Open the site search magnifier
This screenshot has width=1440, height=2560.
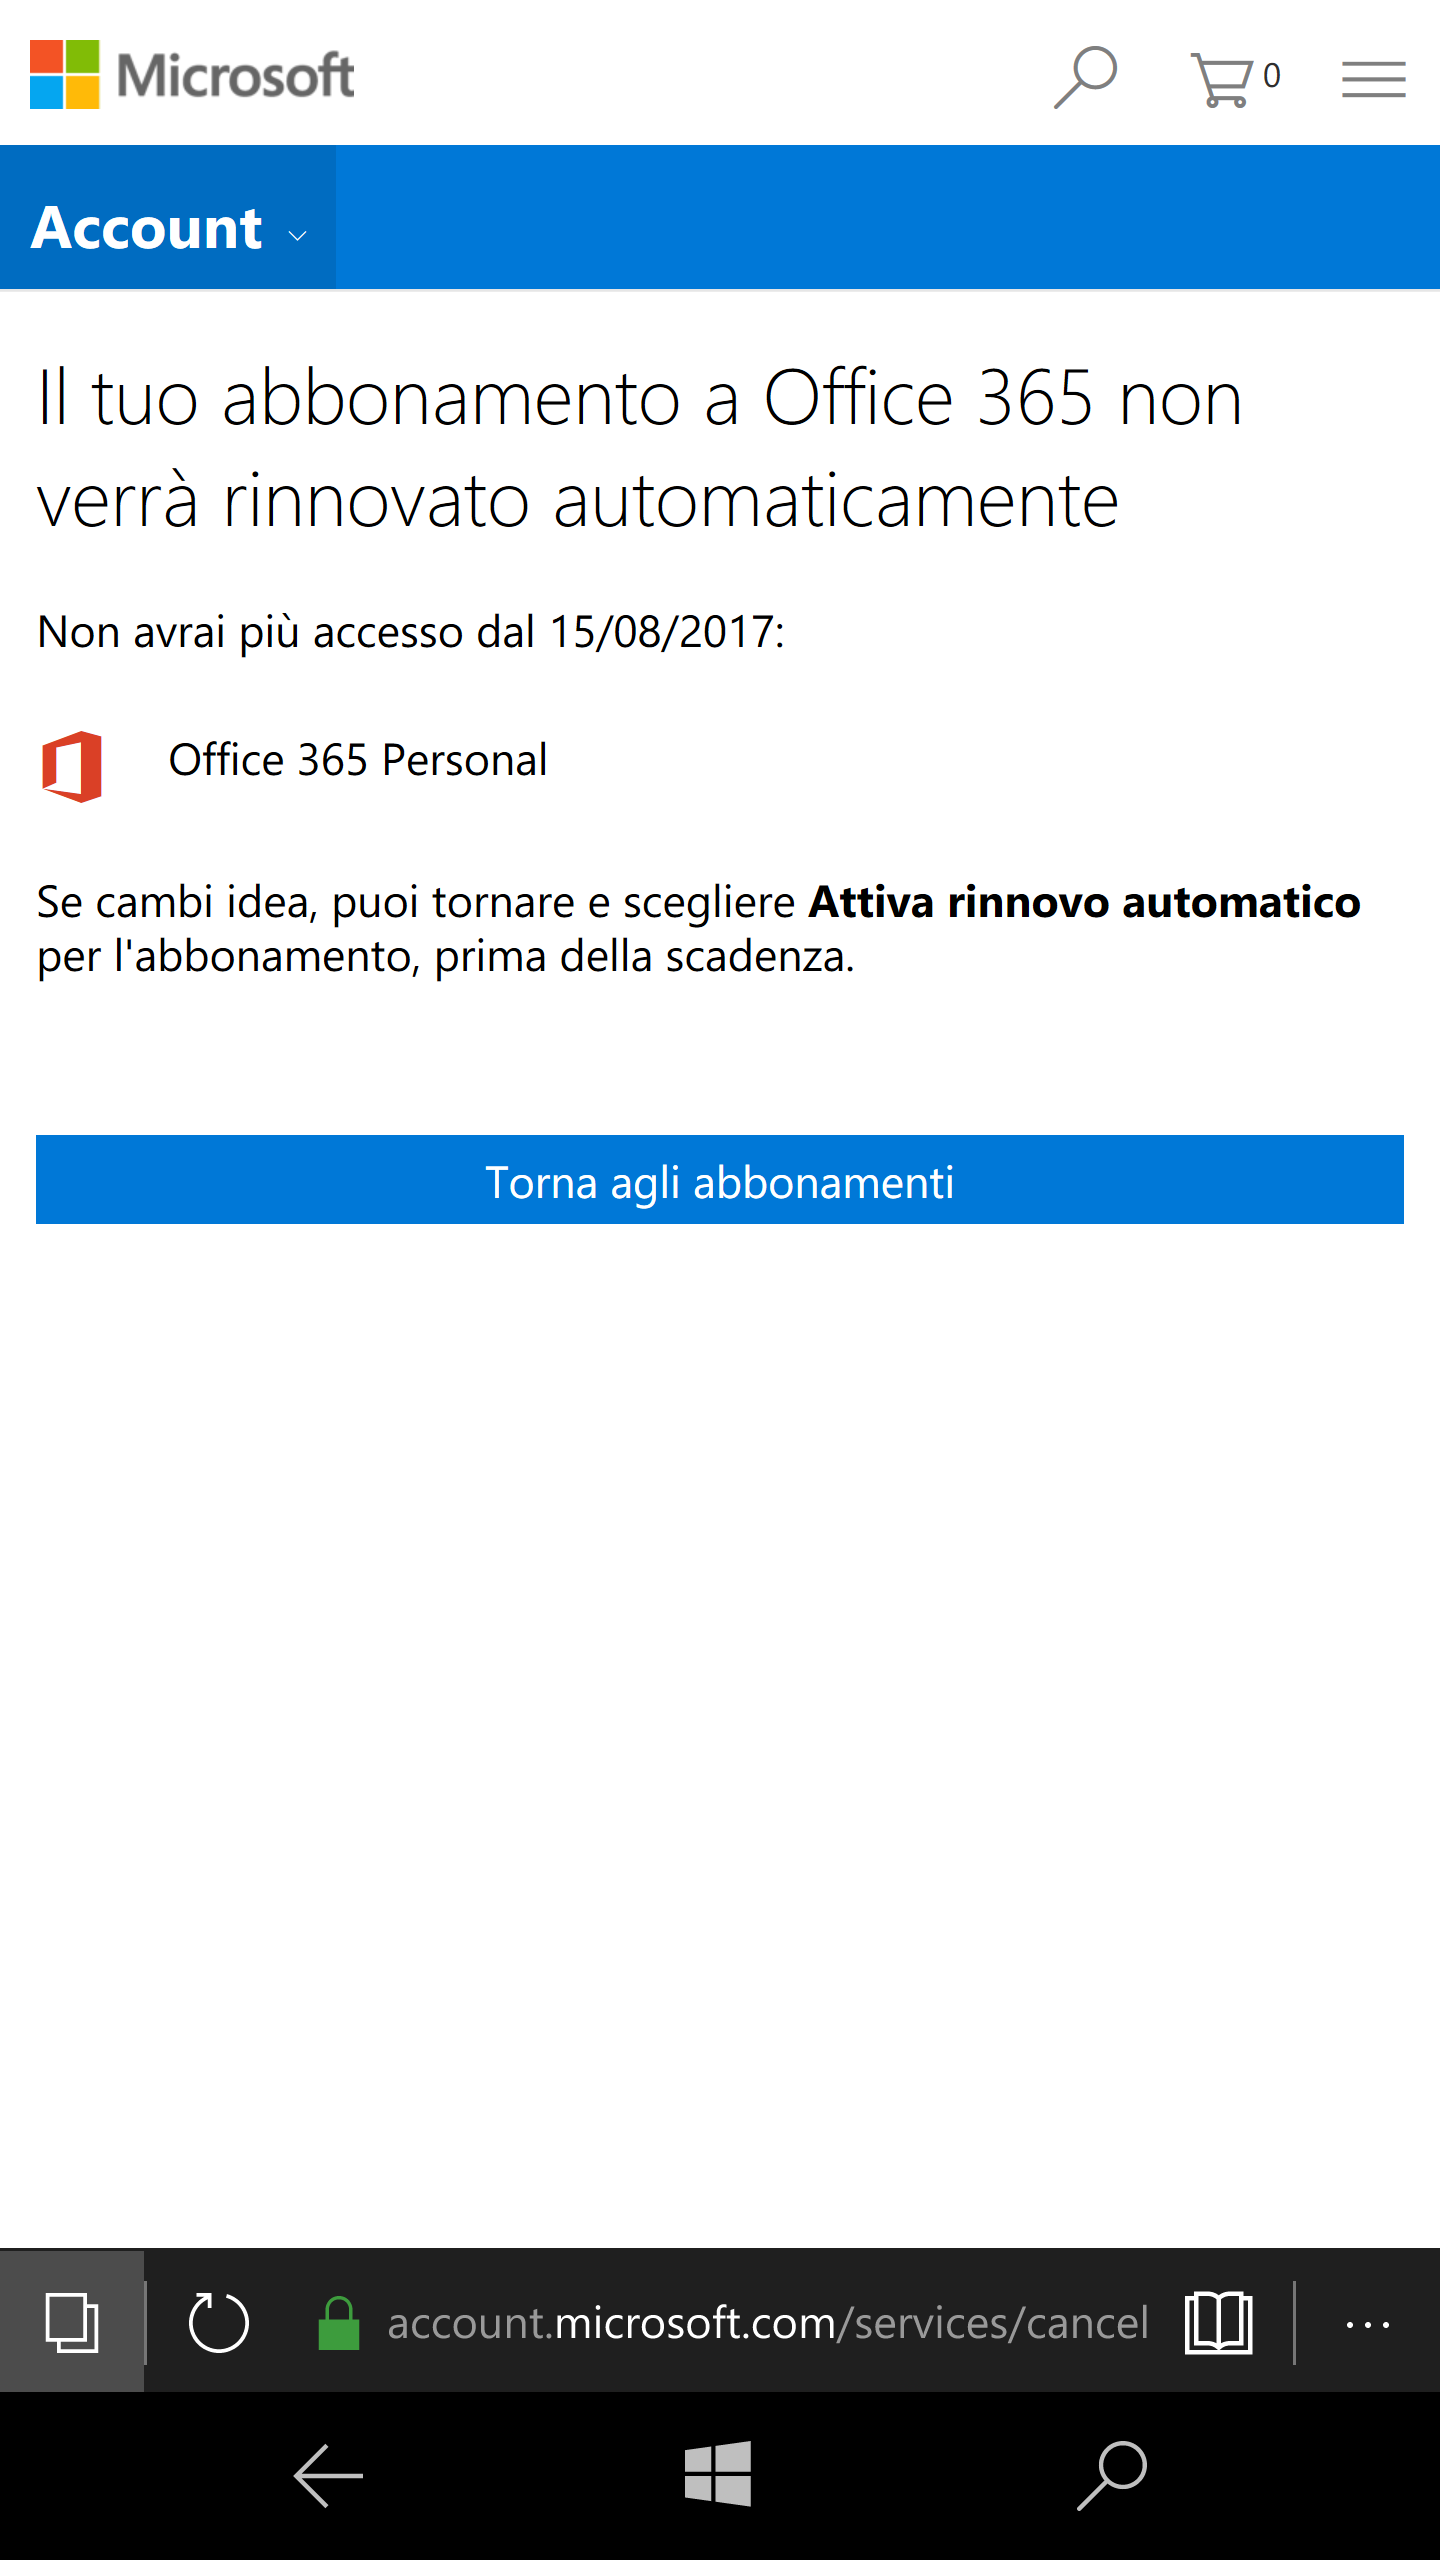tap(1085, 77)
